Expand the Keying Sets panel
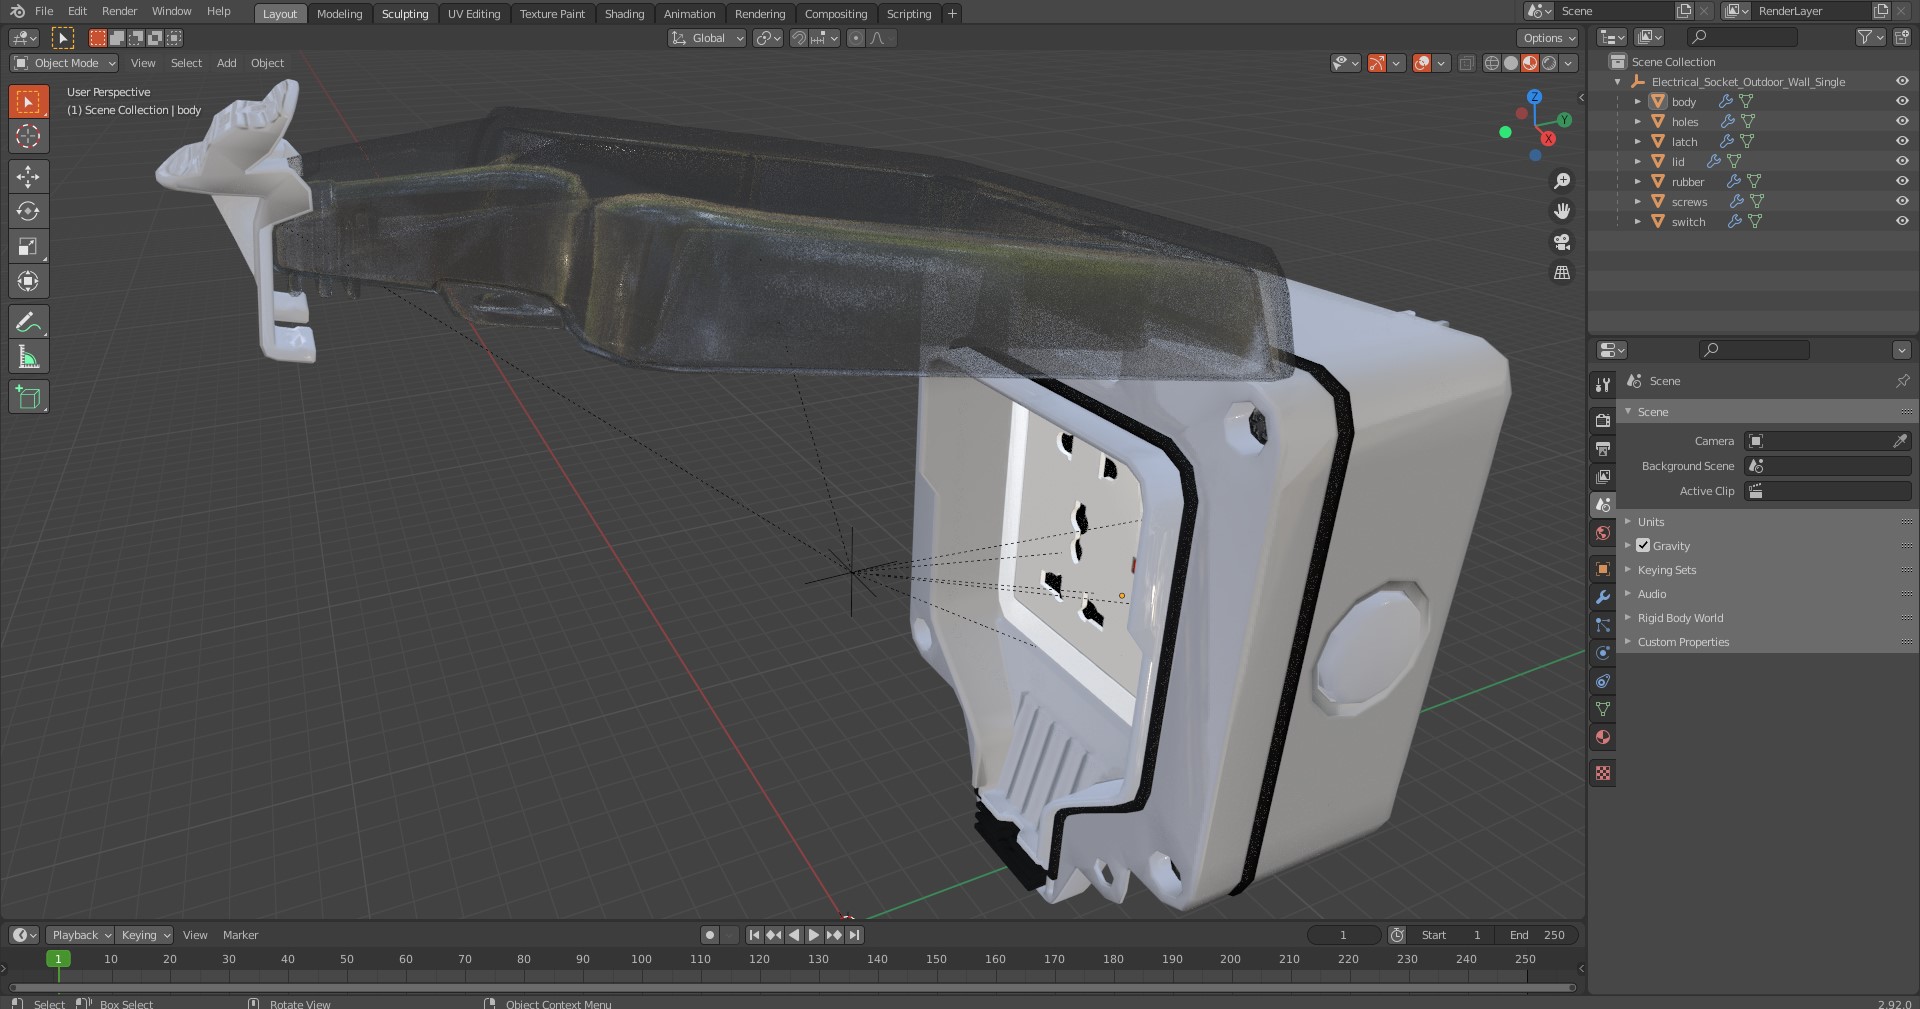 (1667, 570)
